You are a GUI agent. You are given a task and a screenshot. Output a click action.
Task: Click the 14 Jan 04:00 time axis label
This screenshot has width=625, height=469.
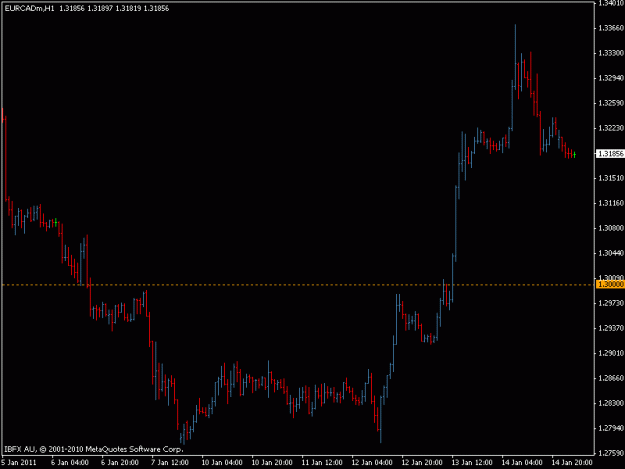click(x=522, y=463)
